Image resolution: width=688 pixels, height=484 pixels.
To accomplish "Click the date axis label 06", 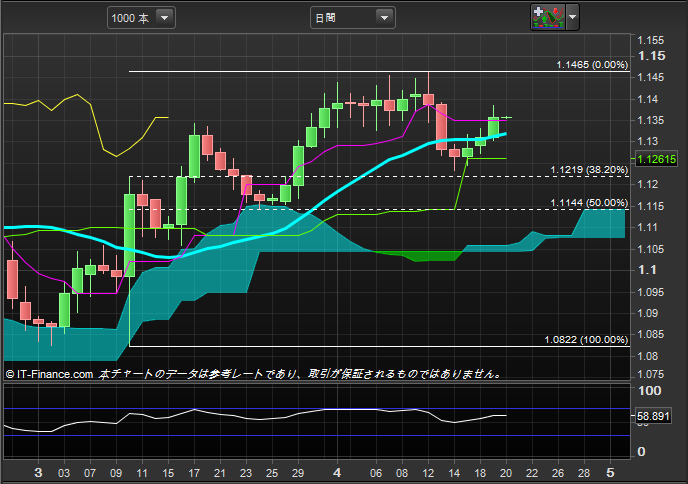I will click(x=376, y=473).
